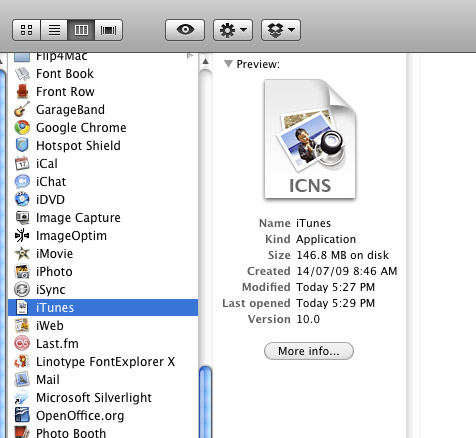The image size is (476, 438).
Task: Click the Modified Today 5:27 PM value
Action: pos(336,287)
